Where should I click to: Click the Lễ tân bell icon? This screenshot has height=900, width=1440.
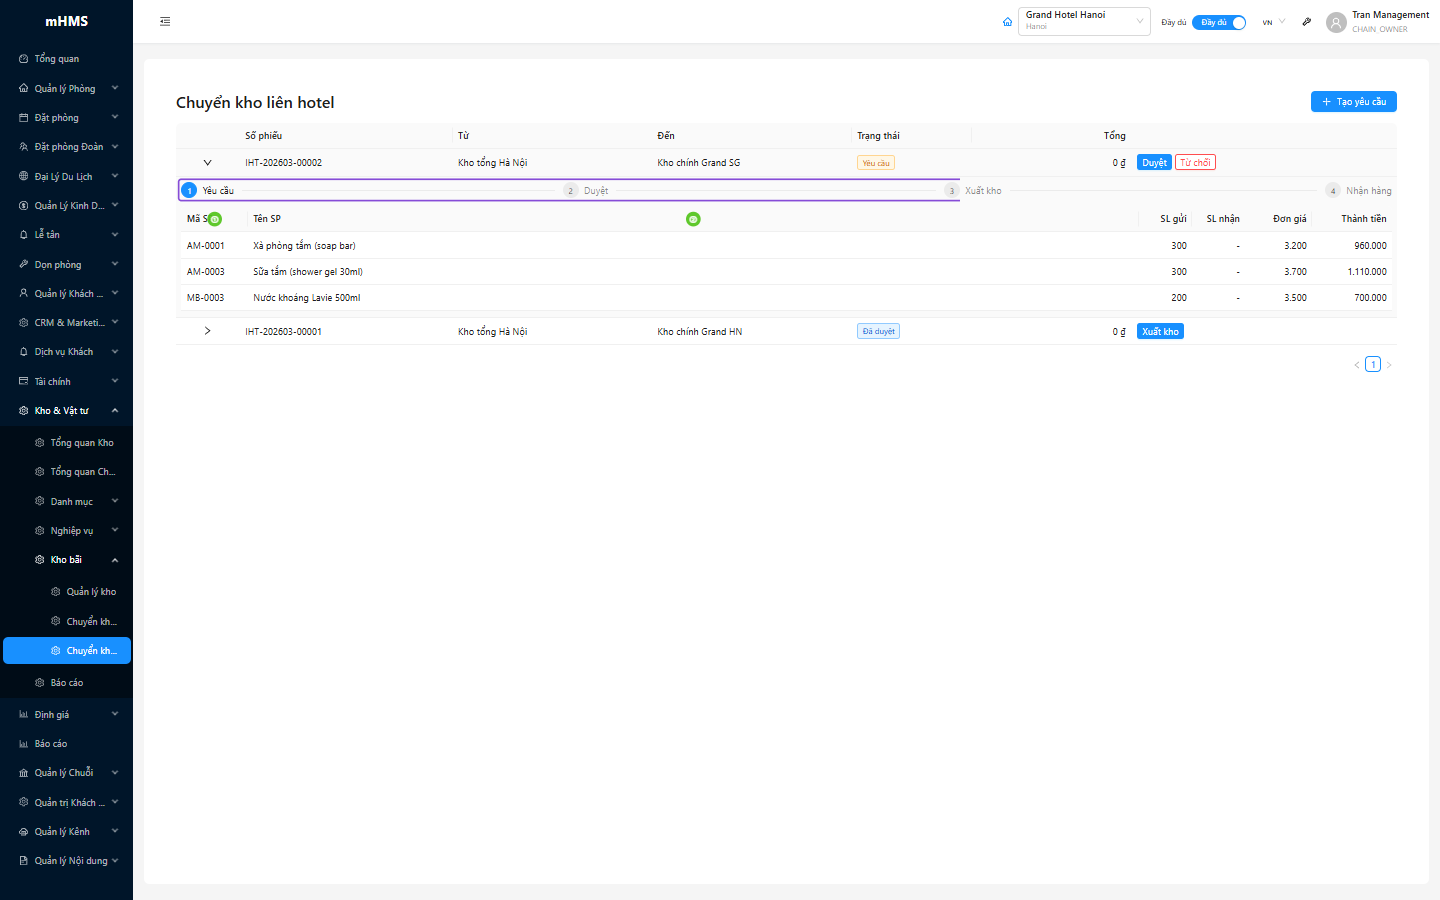click(x=24, y=235)
